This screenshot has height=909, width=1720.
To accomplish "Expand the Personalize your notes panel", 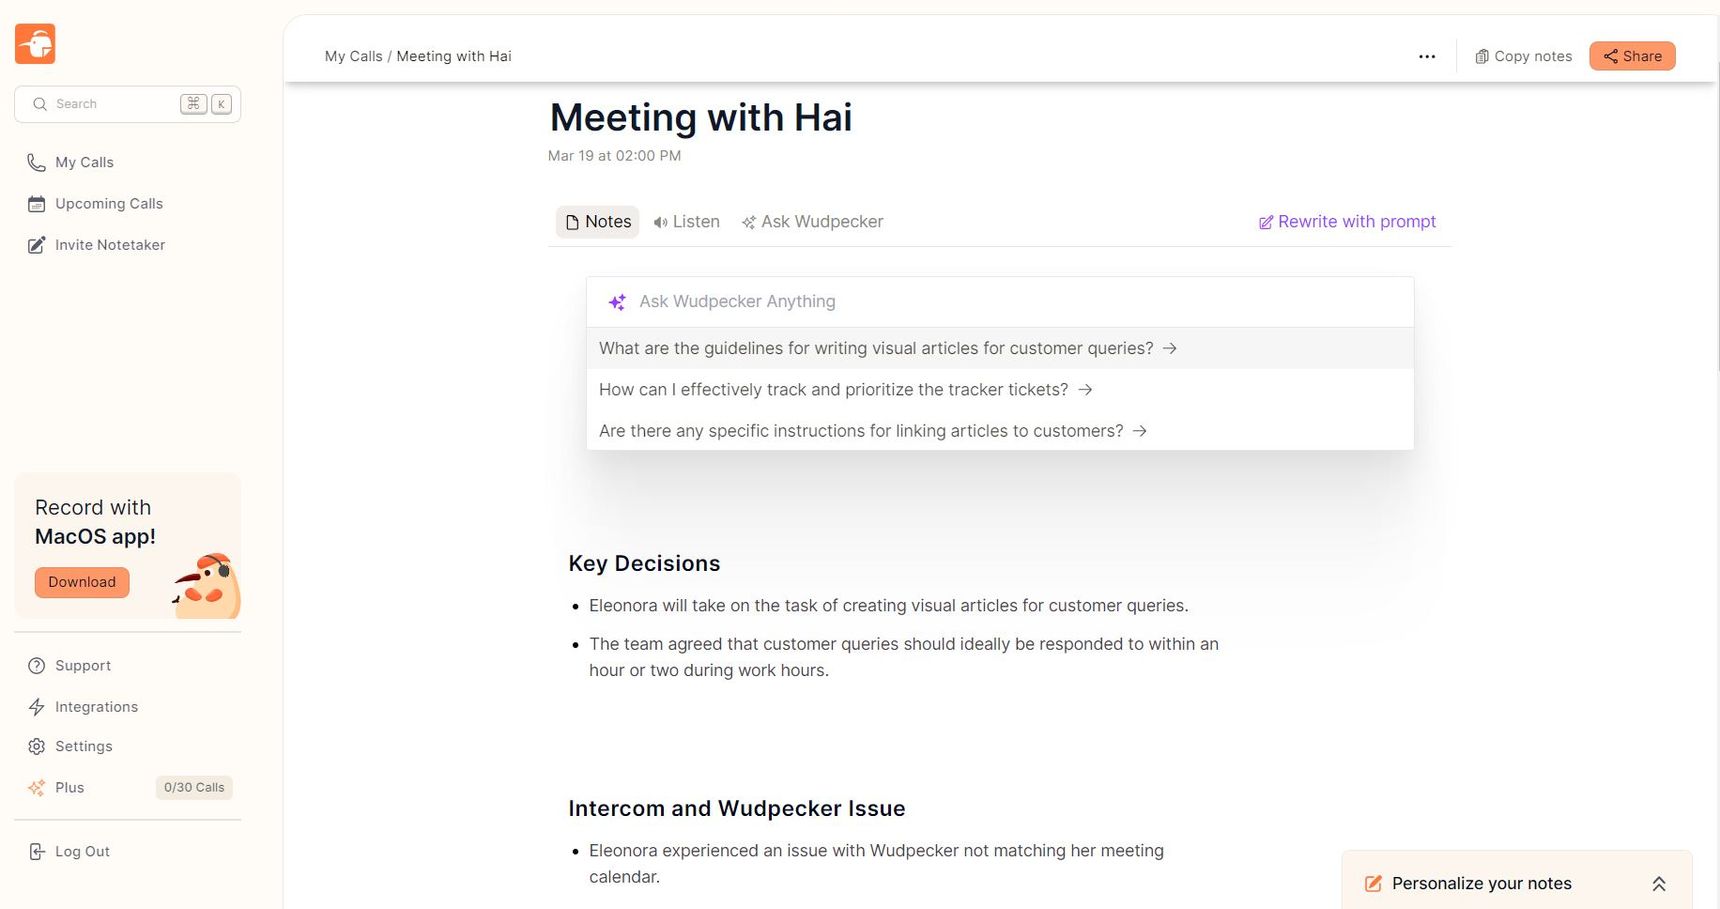I will click(1659, 884).
